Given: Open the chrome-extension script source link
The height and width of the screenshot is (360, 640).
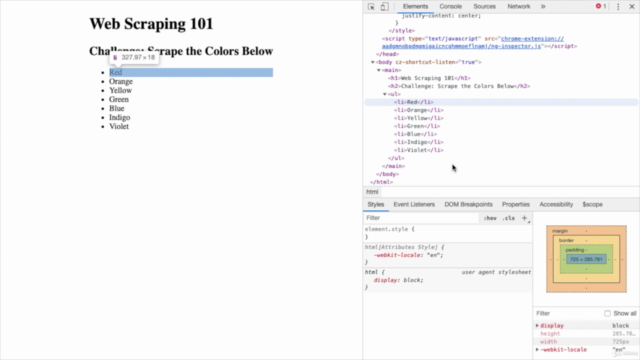Looking at the screenshot, I should coord(473,42).
